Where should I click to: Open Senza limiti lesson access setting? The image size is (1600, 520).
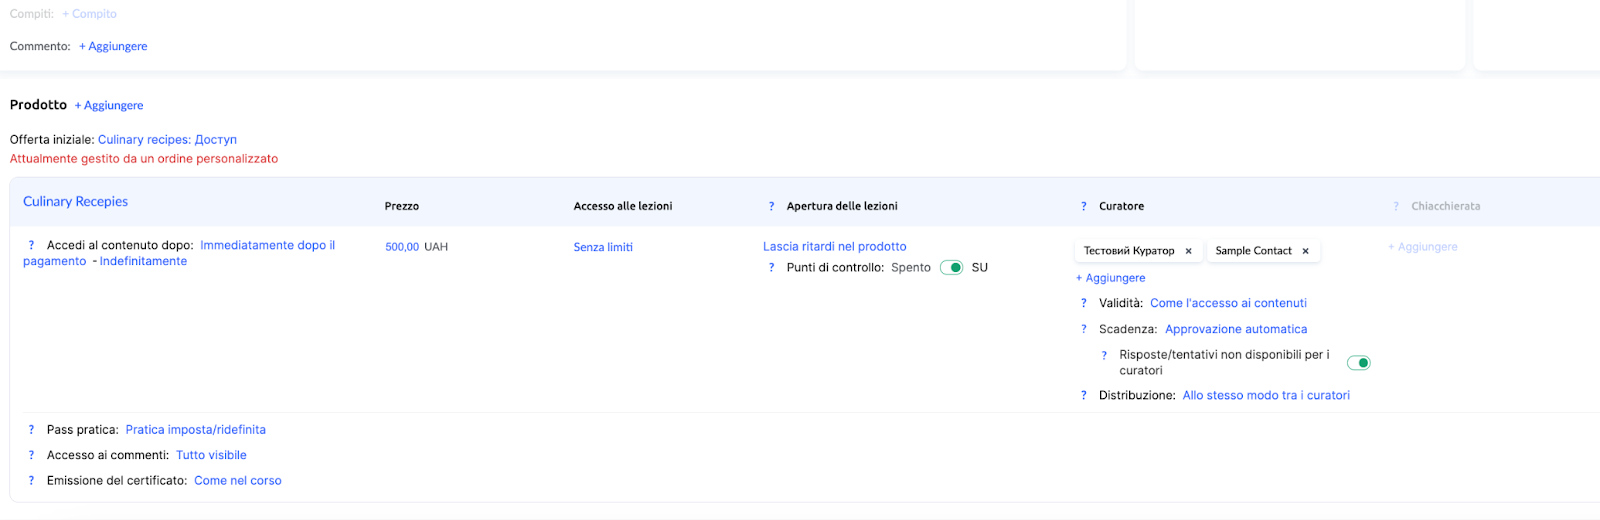603,247
